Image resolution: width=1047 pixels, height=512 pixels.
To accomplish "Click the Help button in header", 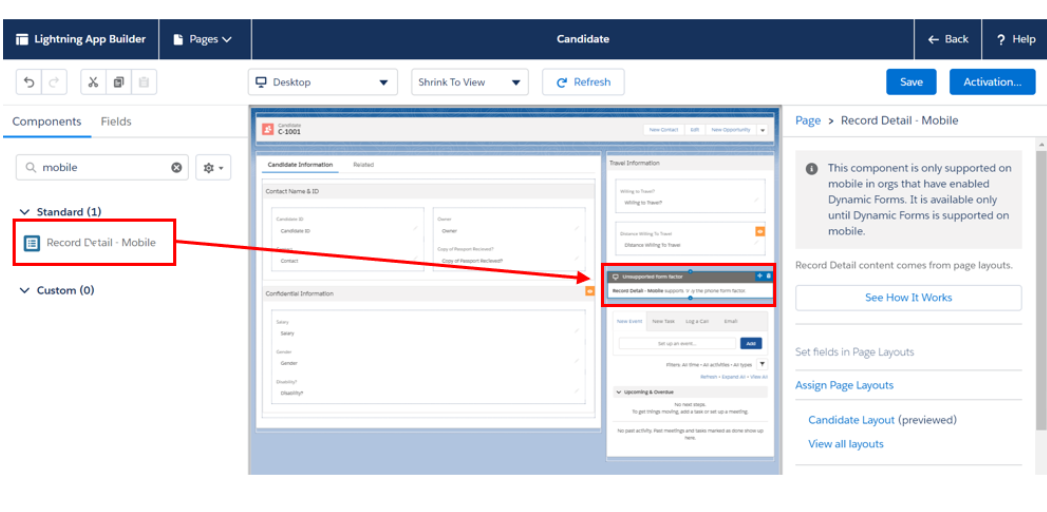I will click(1015, 40).
